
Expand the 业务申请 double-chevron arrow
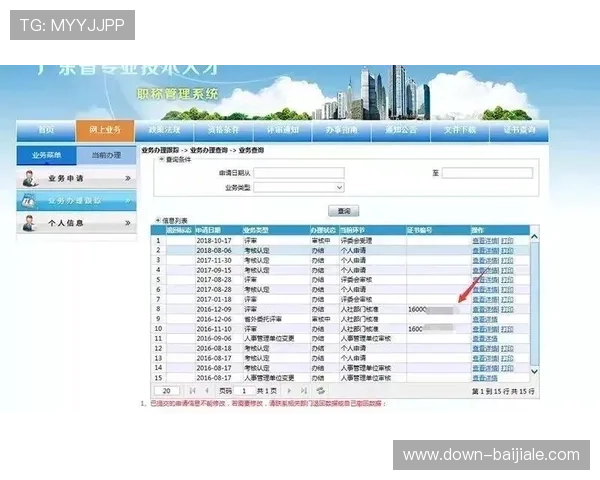tap(128, 178)
